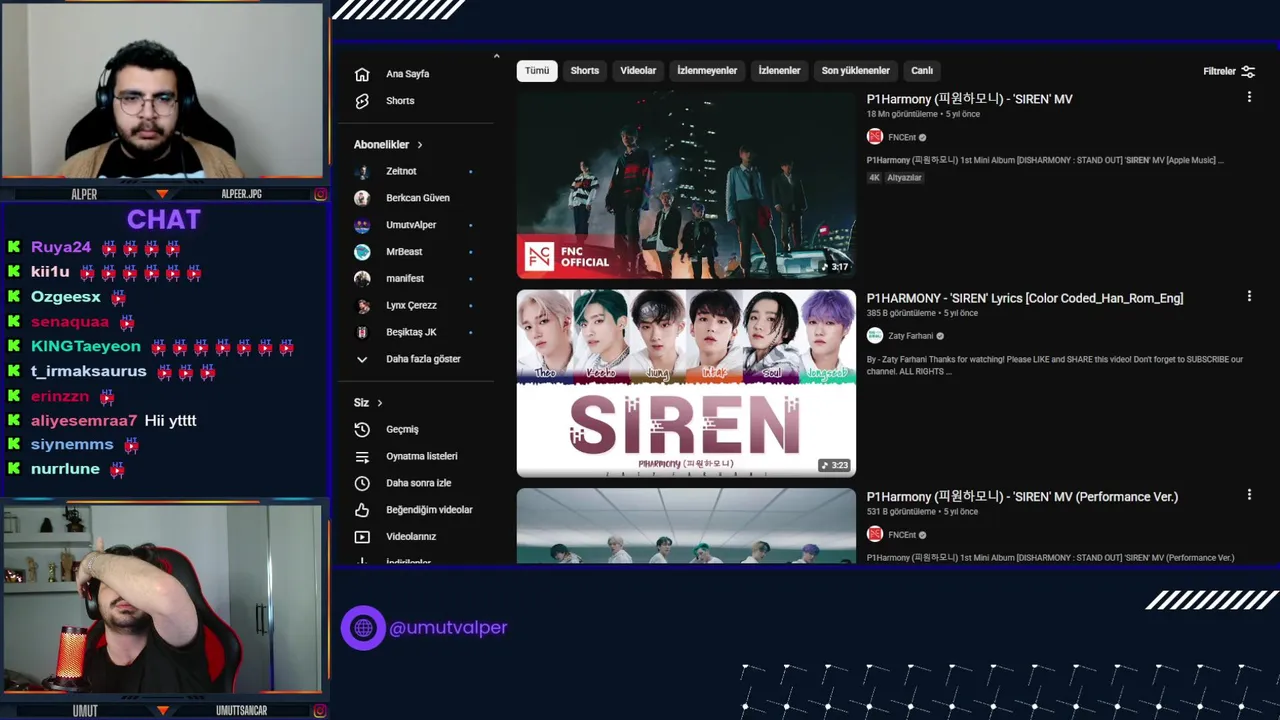
Task: Open options menu for SIREN MV video
Action: pos(1249,97)
